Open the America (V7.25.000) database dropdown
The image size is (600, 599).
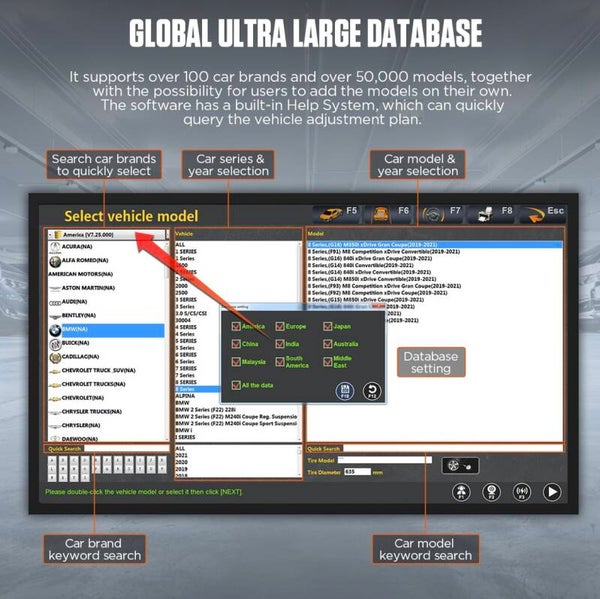tap(108, 235)
